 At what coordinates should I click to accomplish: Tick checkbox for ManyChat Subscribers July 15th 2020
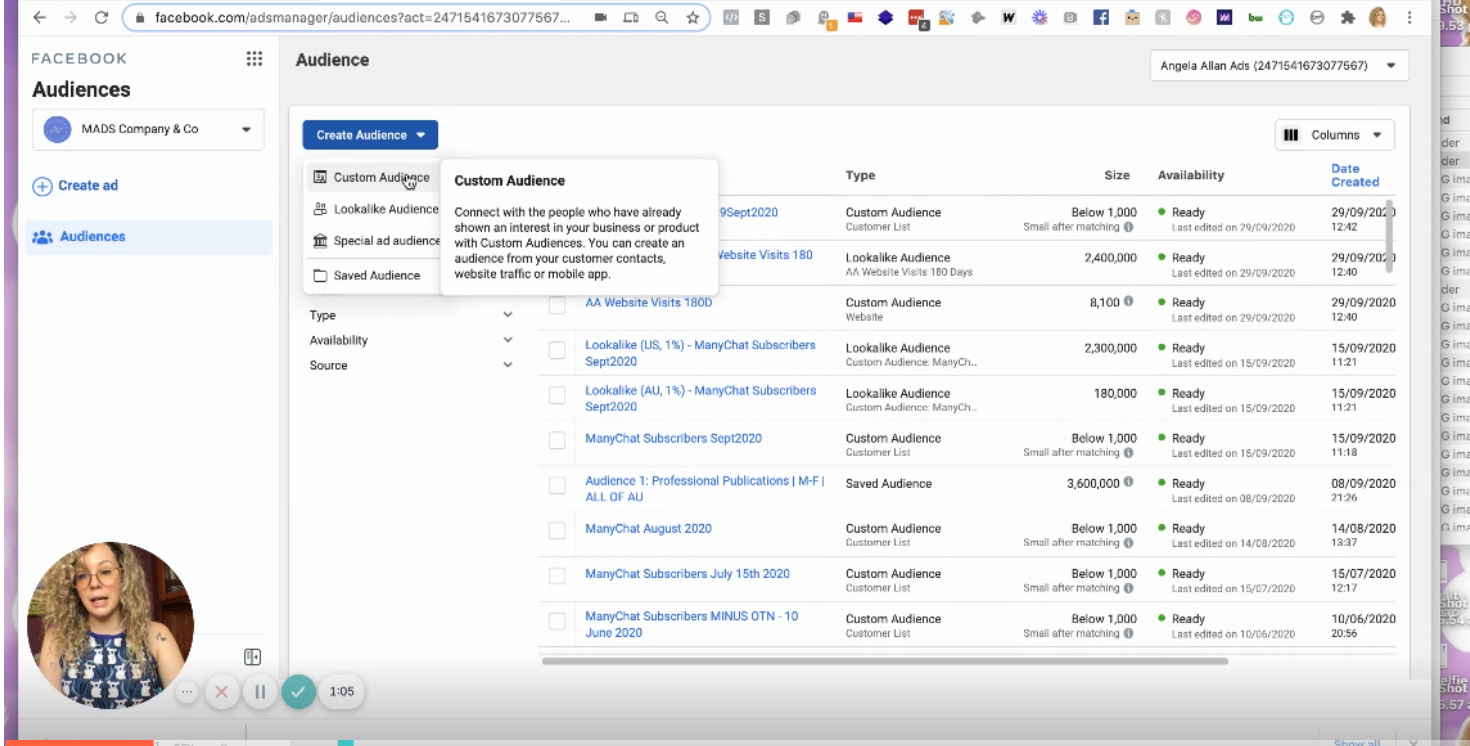coord(557,577)
